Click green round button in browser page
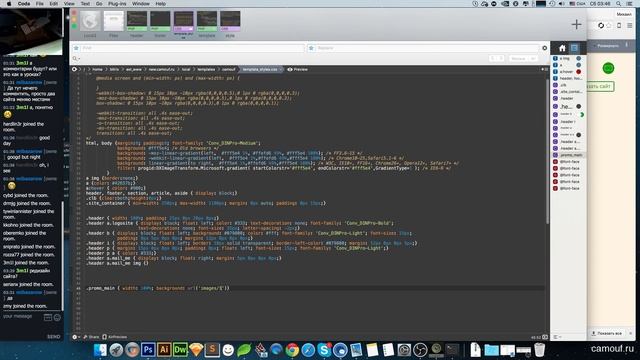This screenshot has width=640, height=360. (608, 68)
